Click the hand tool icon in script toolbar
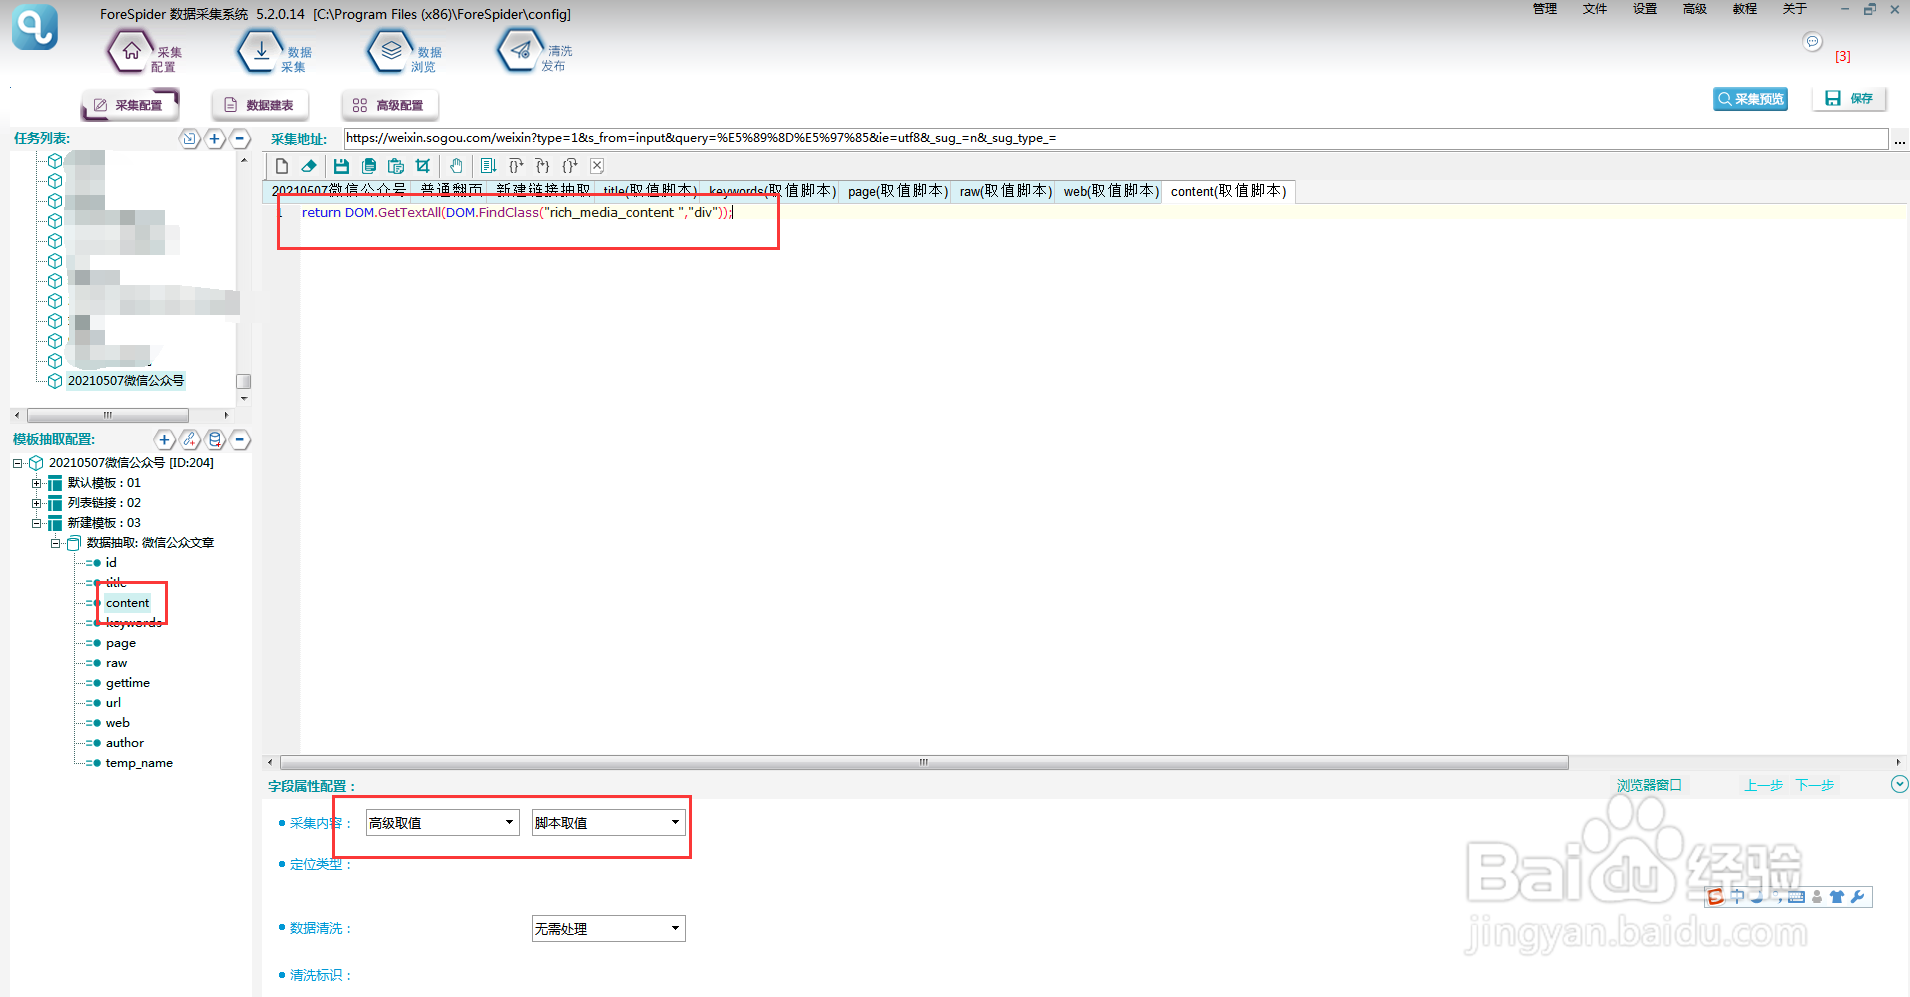The width and height of the screenshot is (1910, 997). (x=456, y=166)
